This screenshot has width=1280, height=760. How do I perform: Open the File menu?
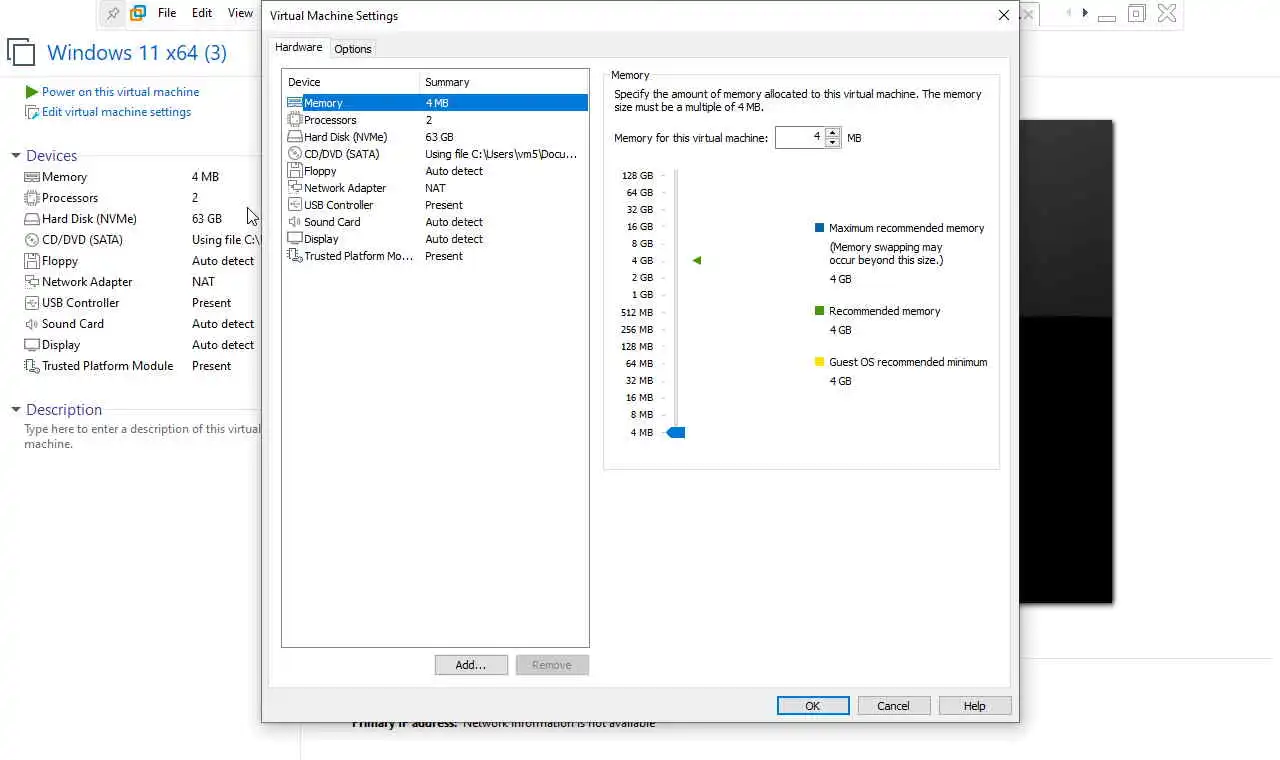click(167, 13)
